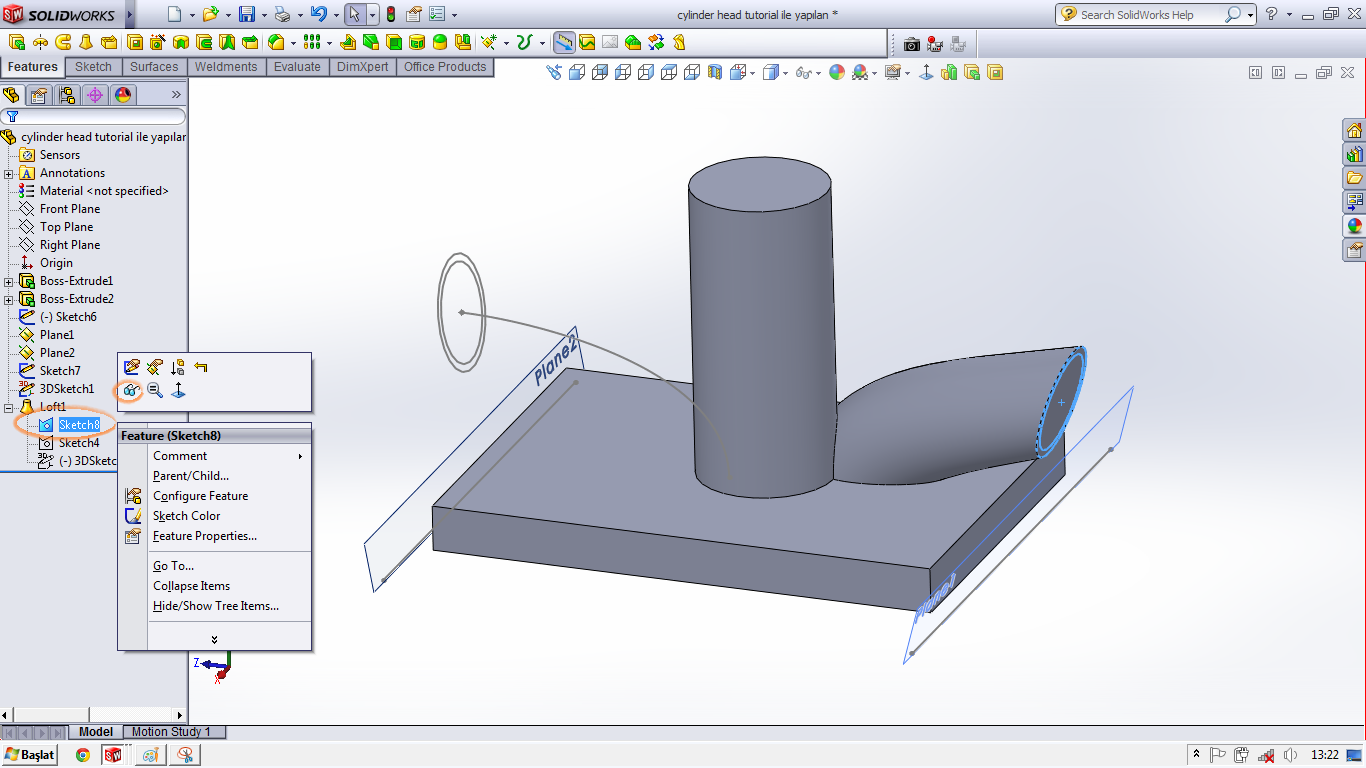Click the Başlat start button
The image size is (1366, 768).
pos(30,755)
